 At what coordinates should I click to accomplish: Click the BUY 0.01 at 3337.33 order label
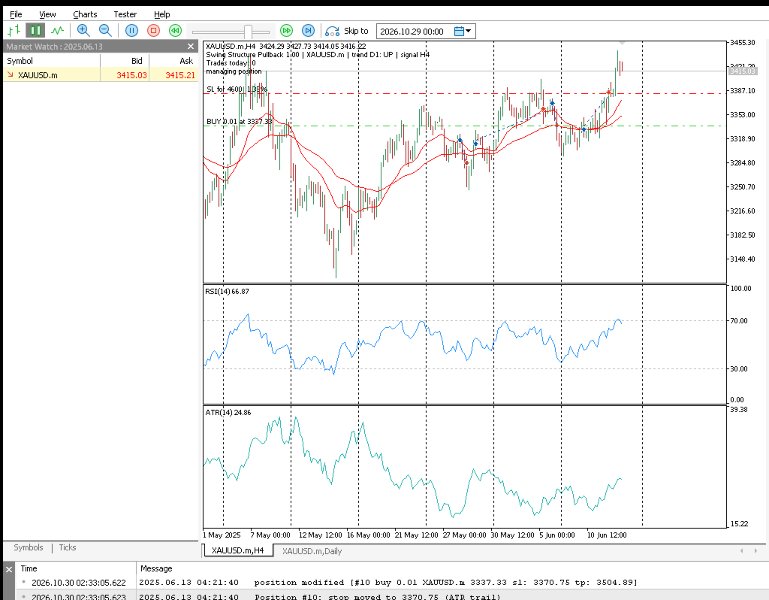pos(239,121)
